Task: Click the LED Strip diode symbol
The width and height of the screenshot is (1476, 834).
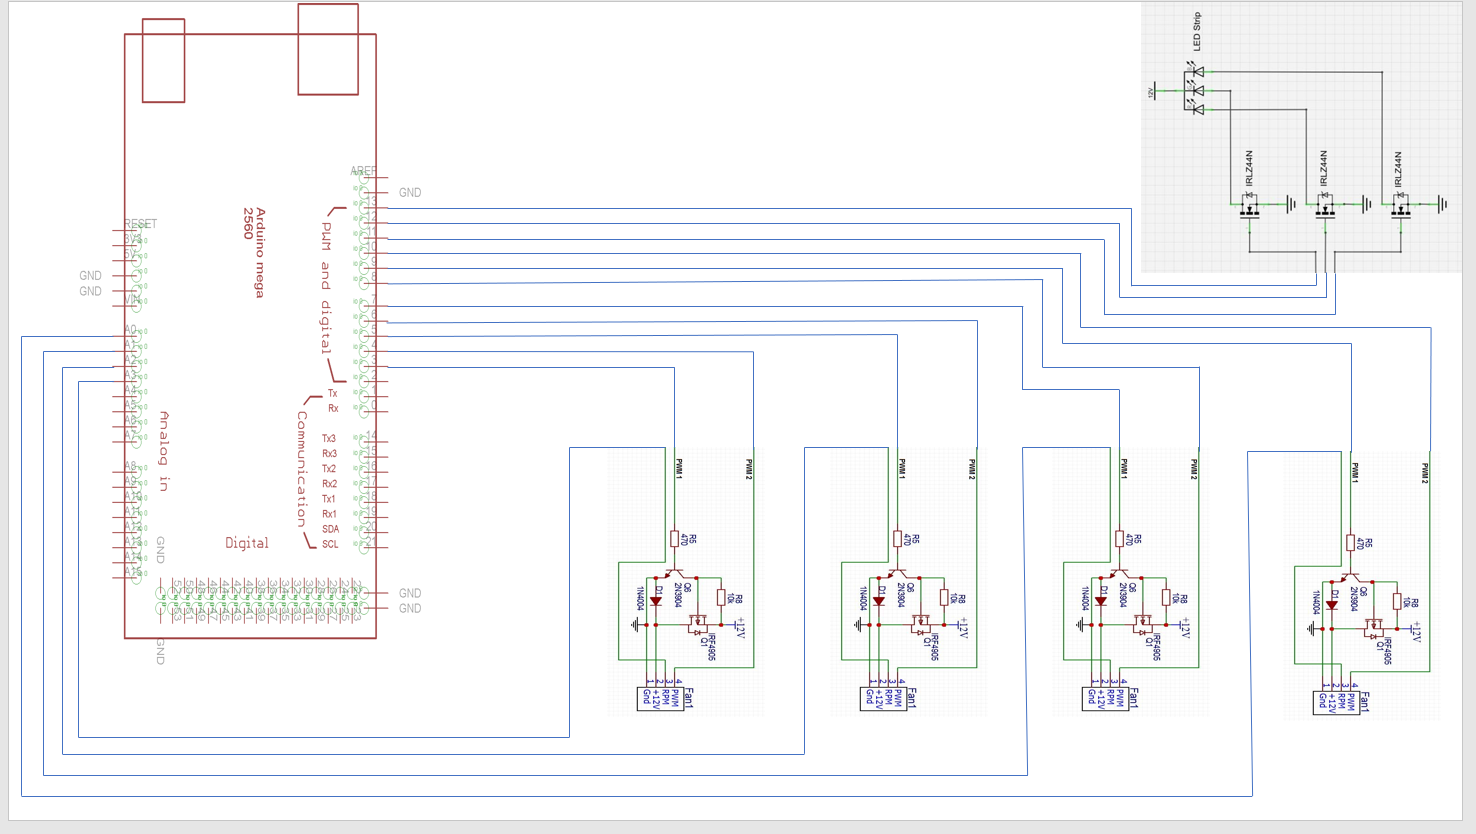Action: 1195,90
